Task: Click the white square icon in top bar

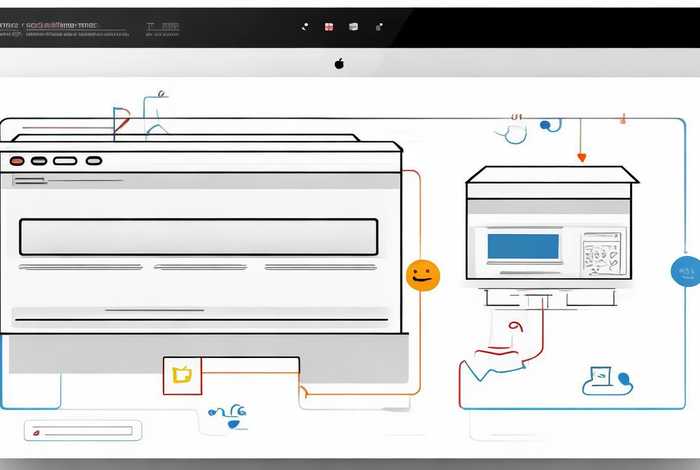Action: [353, 27]
